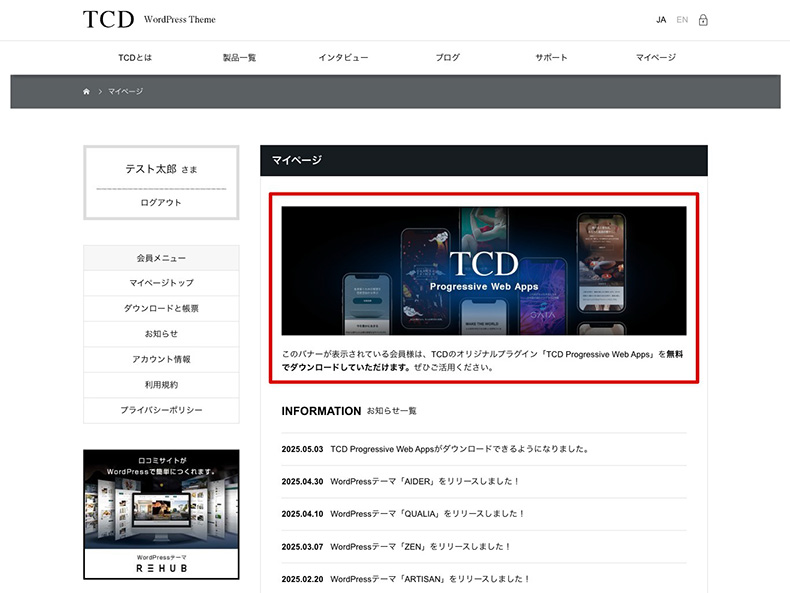The height and width of the screenshot is (593, 790).
Task: Click the WordPress Theme tagline text
Action: coord(180,20)
